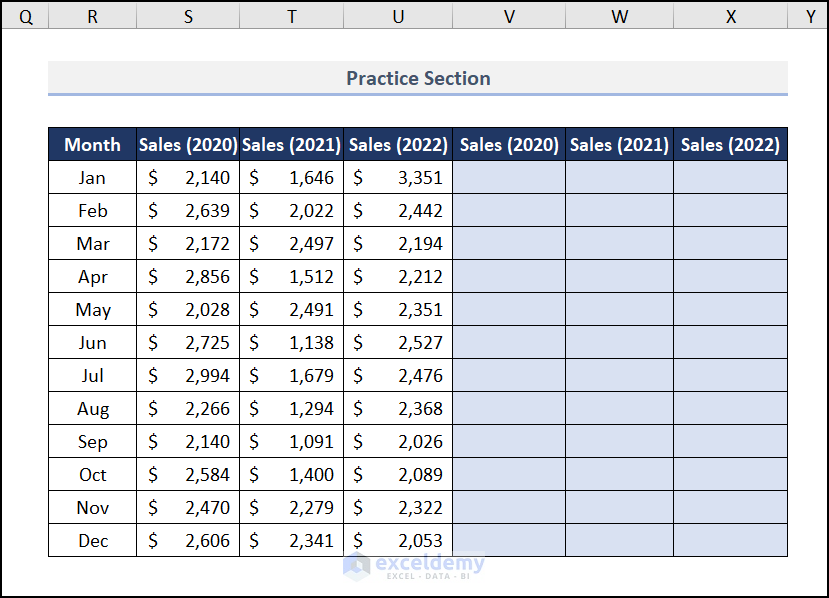The width and height of the screenshot is (829, 598).
Task: Select Feb Sales (2020) value 2,639
Action: (x=188, y=211)
